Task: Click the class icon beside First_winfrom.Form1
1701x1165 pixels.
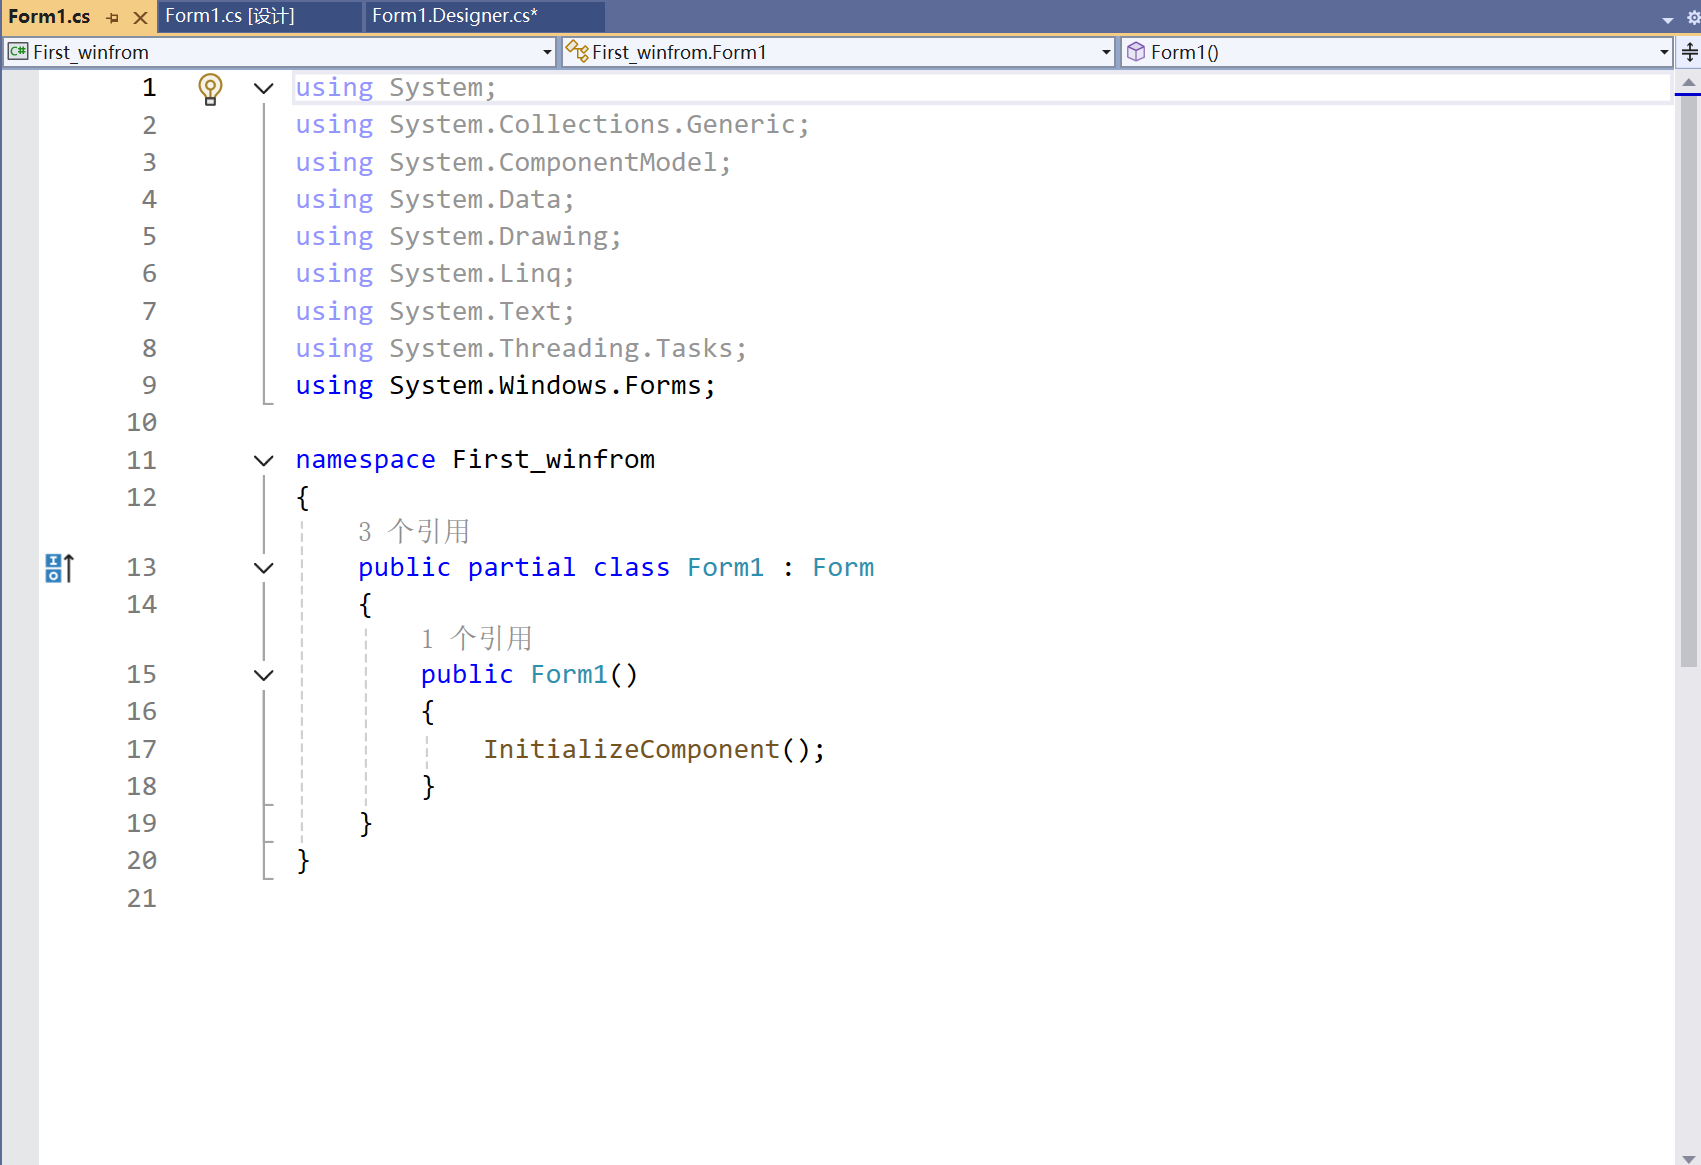Action: pyautogui.click(x=577, y=51)
